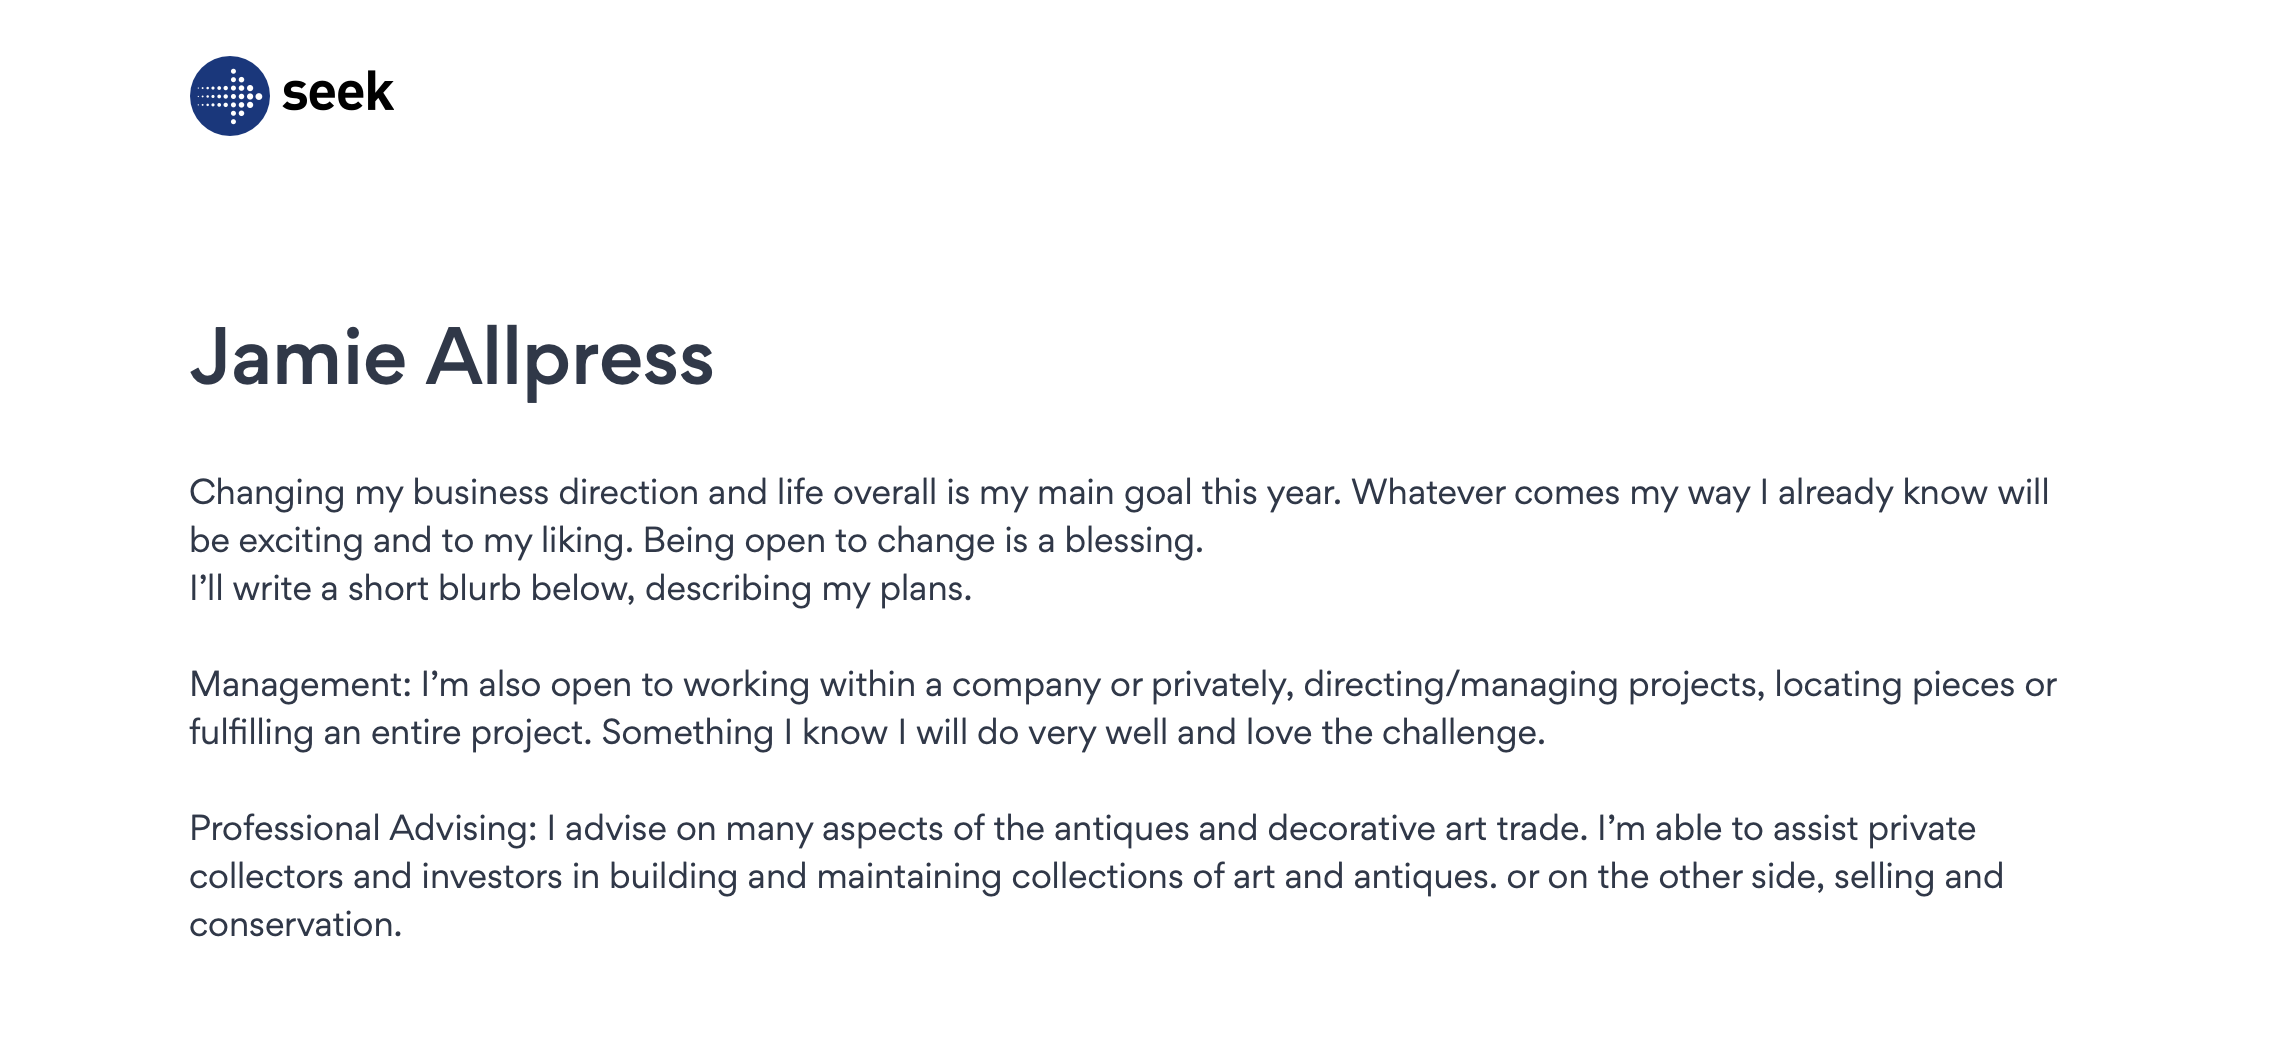2296x1056 pixels.
Task: Click the phrase 'antiques and decorative art trade'
Action: 1320,828
